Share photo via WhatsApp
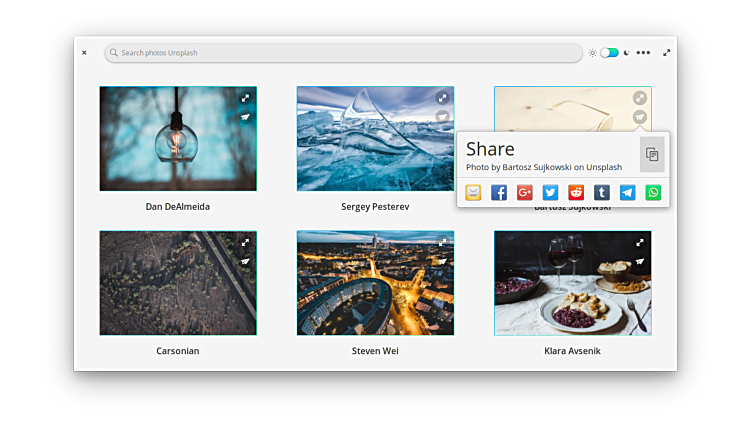Screen dimensions: 752x423 (653, 193)
